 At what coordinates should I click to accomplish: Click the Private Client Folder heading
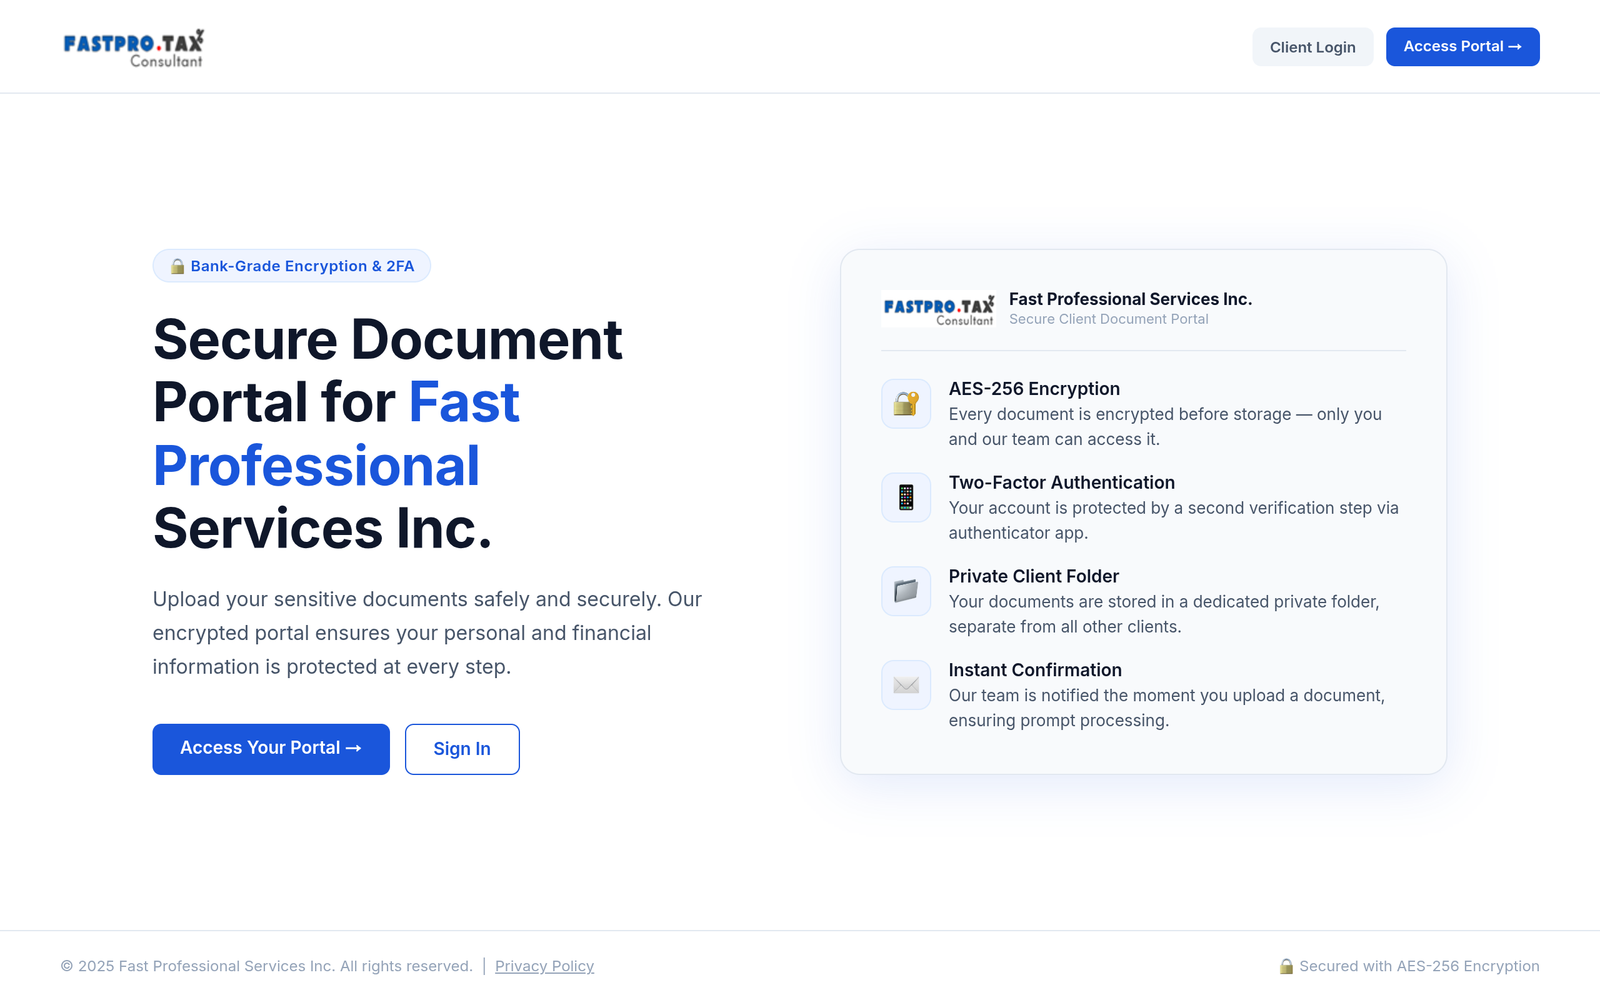[1033, 576]
